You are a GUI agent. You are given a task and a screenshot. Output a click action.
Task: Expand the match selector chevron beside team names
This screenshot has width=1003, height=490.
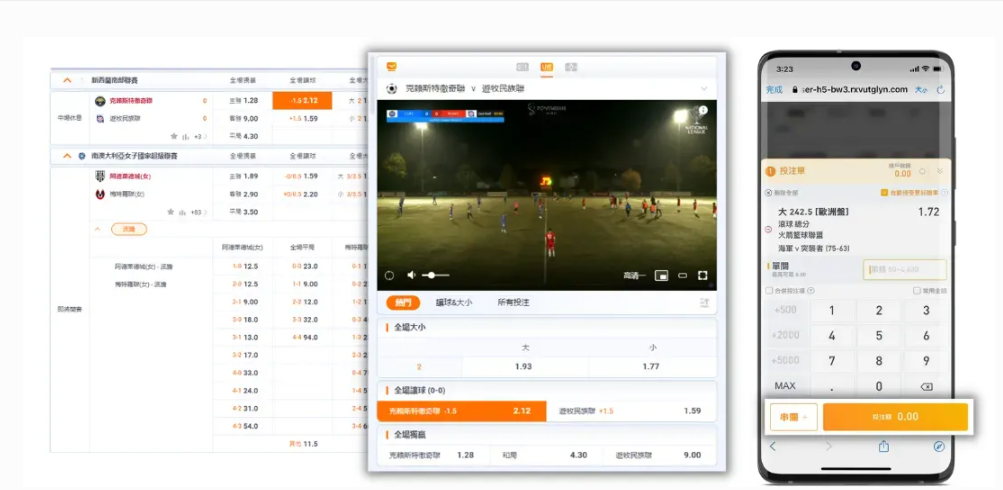point(704,88)
